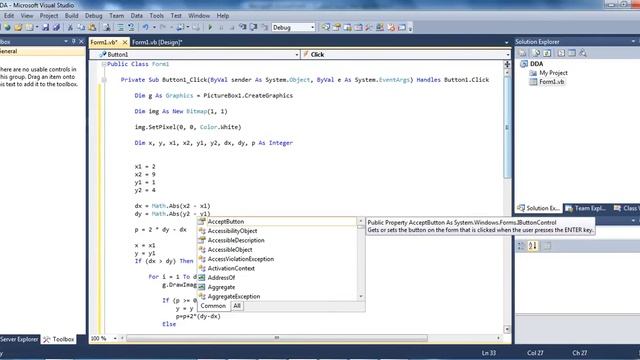Click the Save Form1.vb toolbar icon

[46, 27]
